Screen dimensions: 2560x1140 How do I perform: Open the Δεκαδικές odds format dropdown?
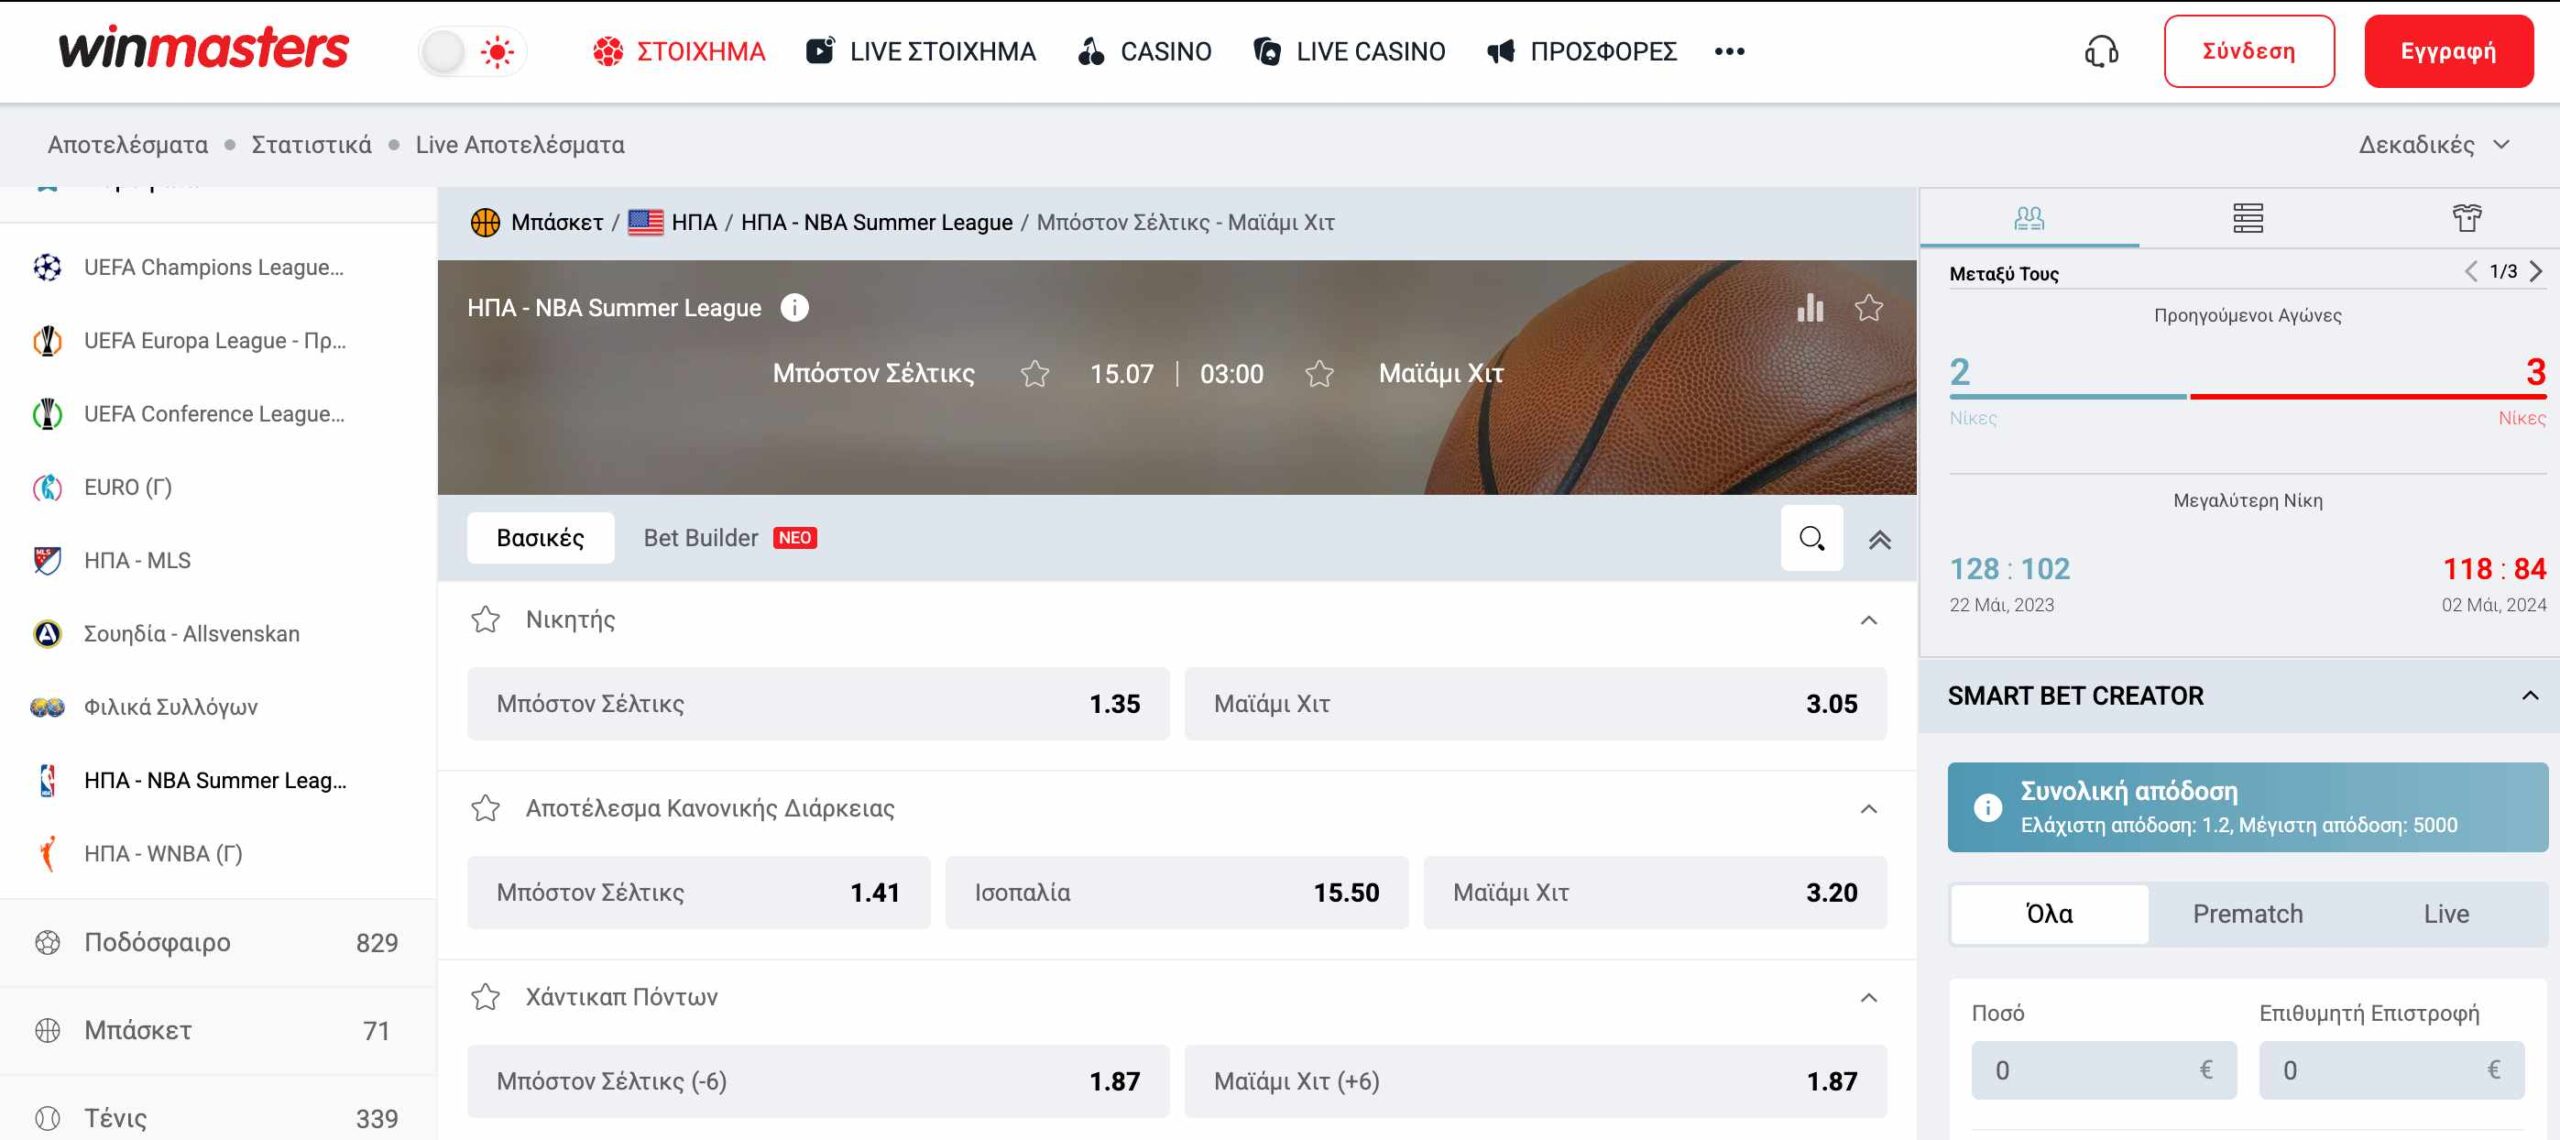(2434, 145)
